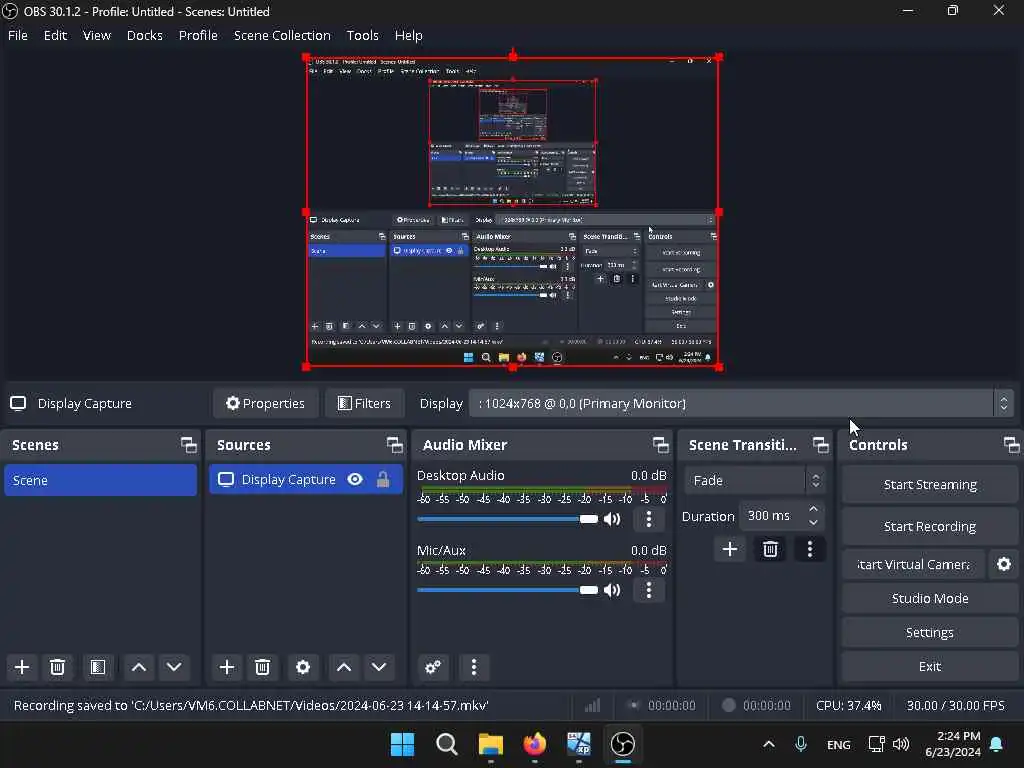Adjust Desktop Audio volume slider
Image resolution: width=1024 pixels, height=768 pixels.
(507, 519)
